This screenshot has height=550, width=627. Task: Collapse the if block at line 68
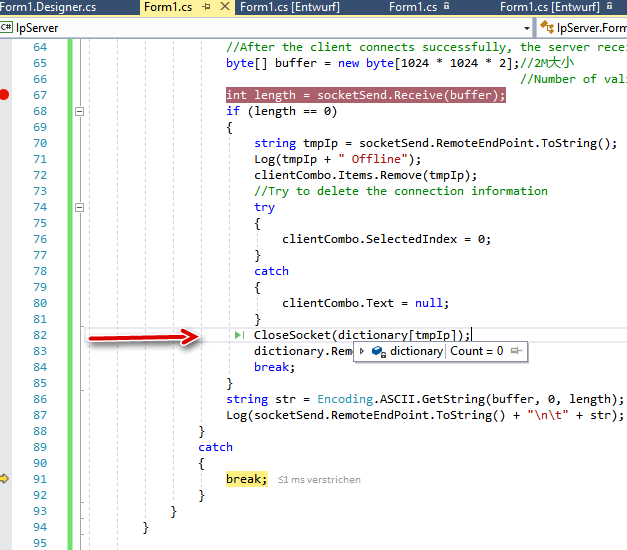80,111
